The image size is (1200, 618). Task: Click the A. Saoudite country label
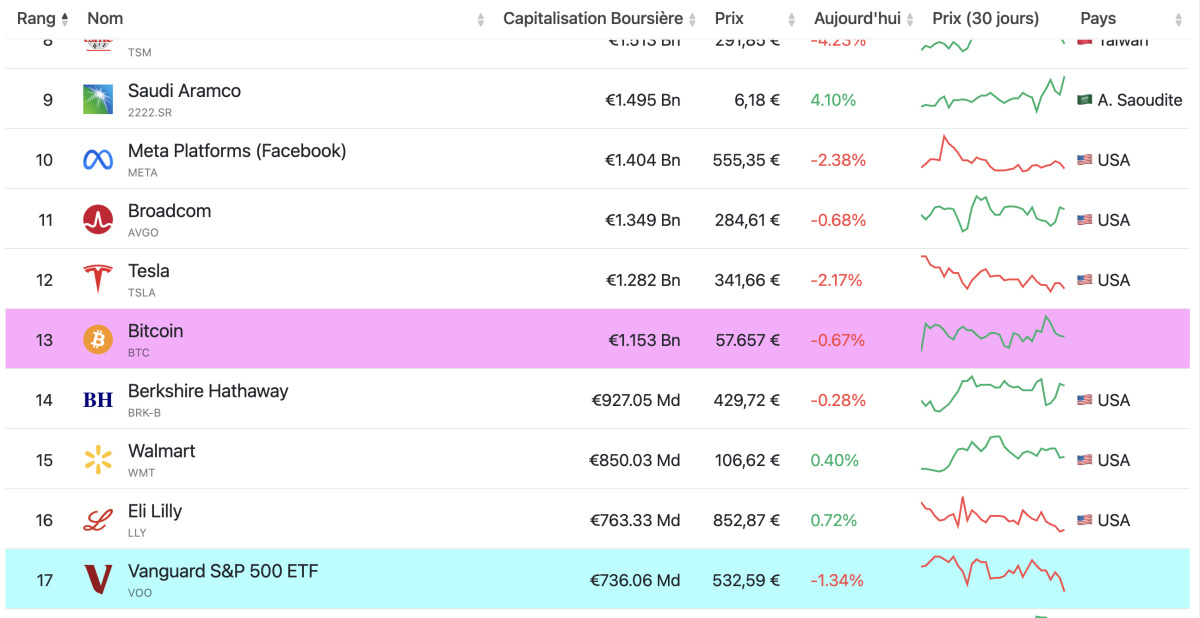[1140, 100]
